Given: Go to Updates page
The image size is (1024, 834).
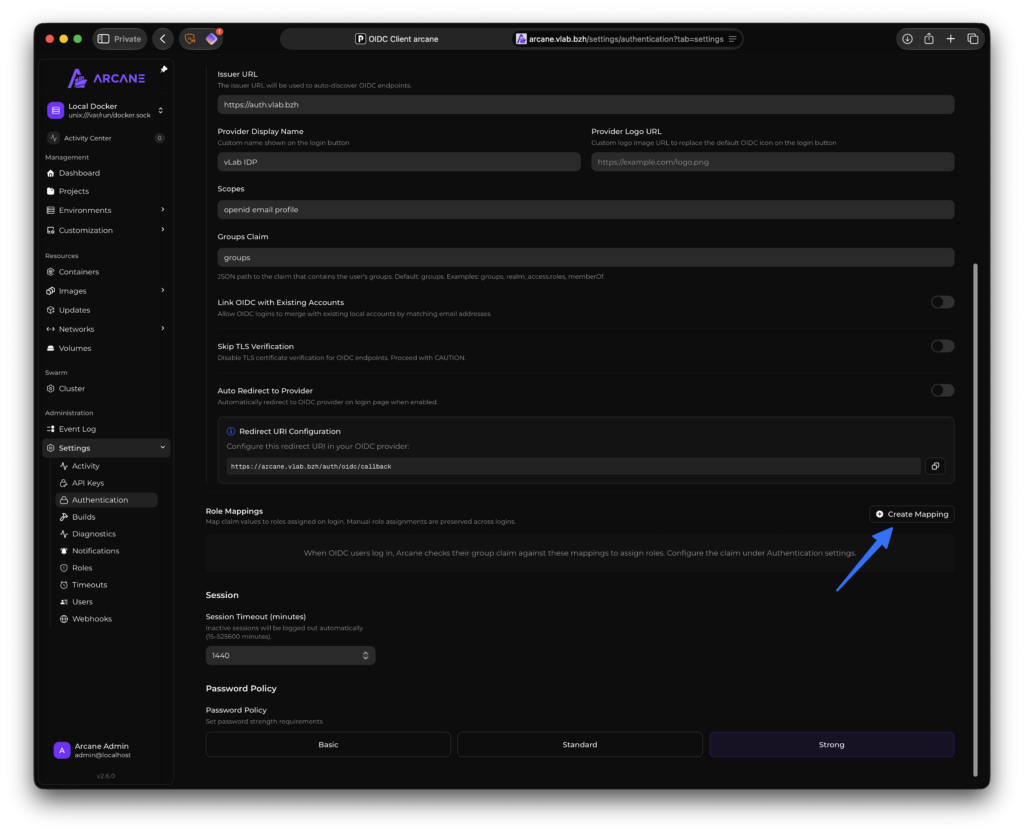Looking at the screenshot, I should 74,310.
